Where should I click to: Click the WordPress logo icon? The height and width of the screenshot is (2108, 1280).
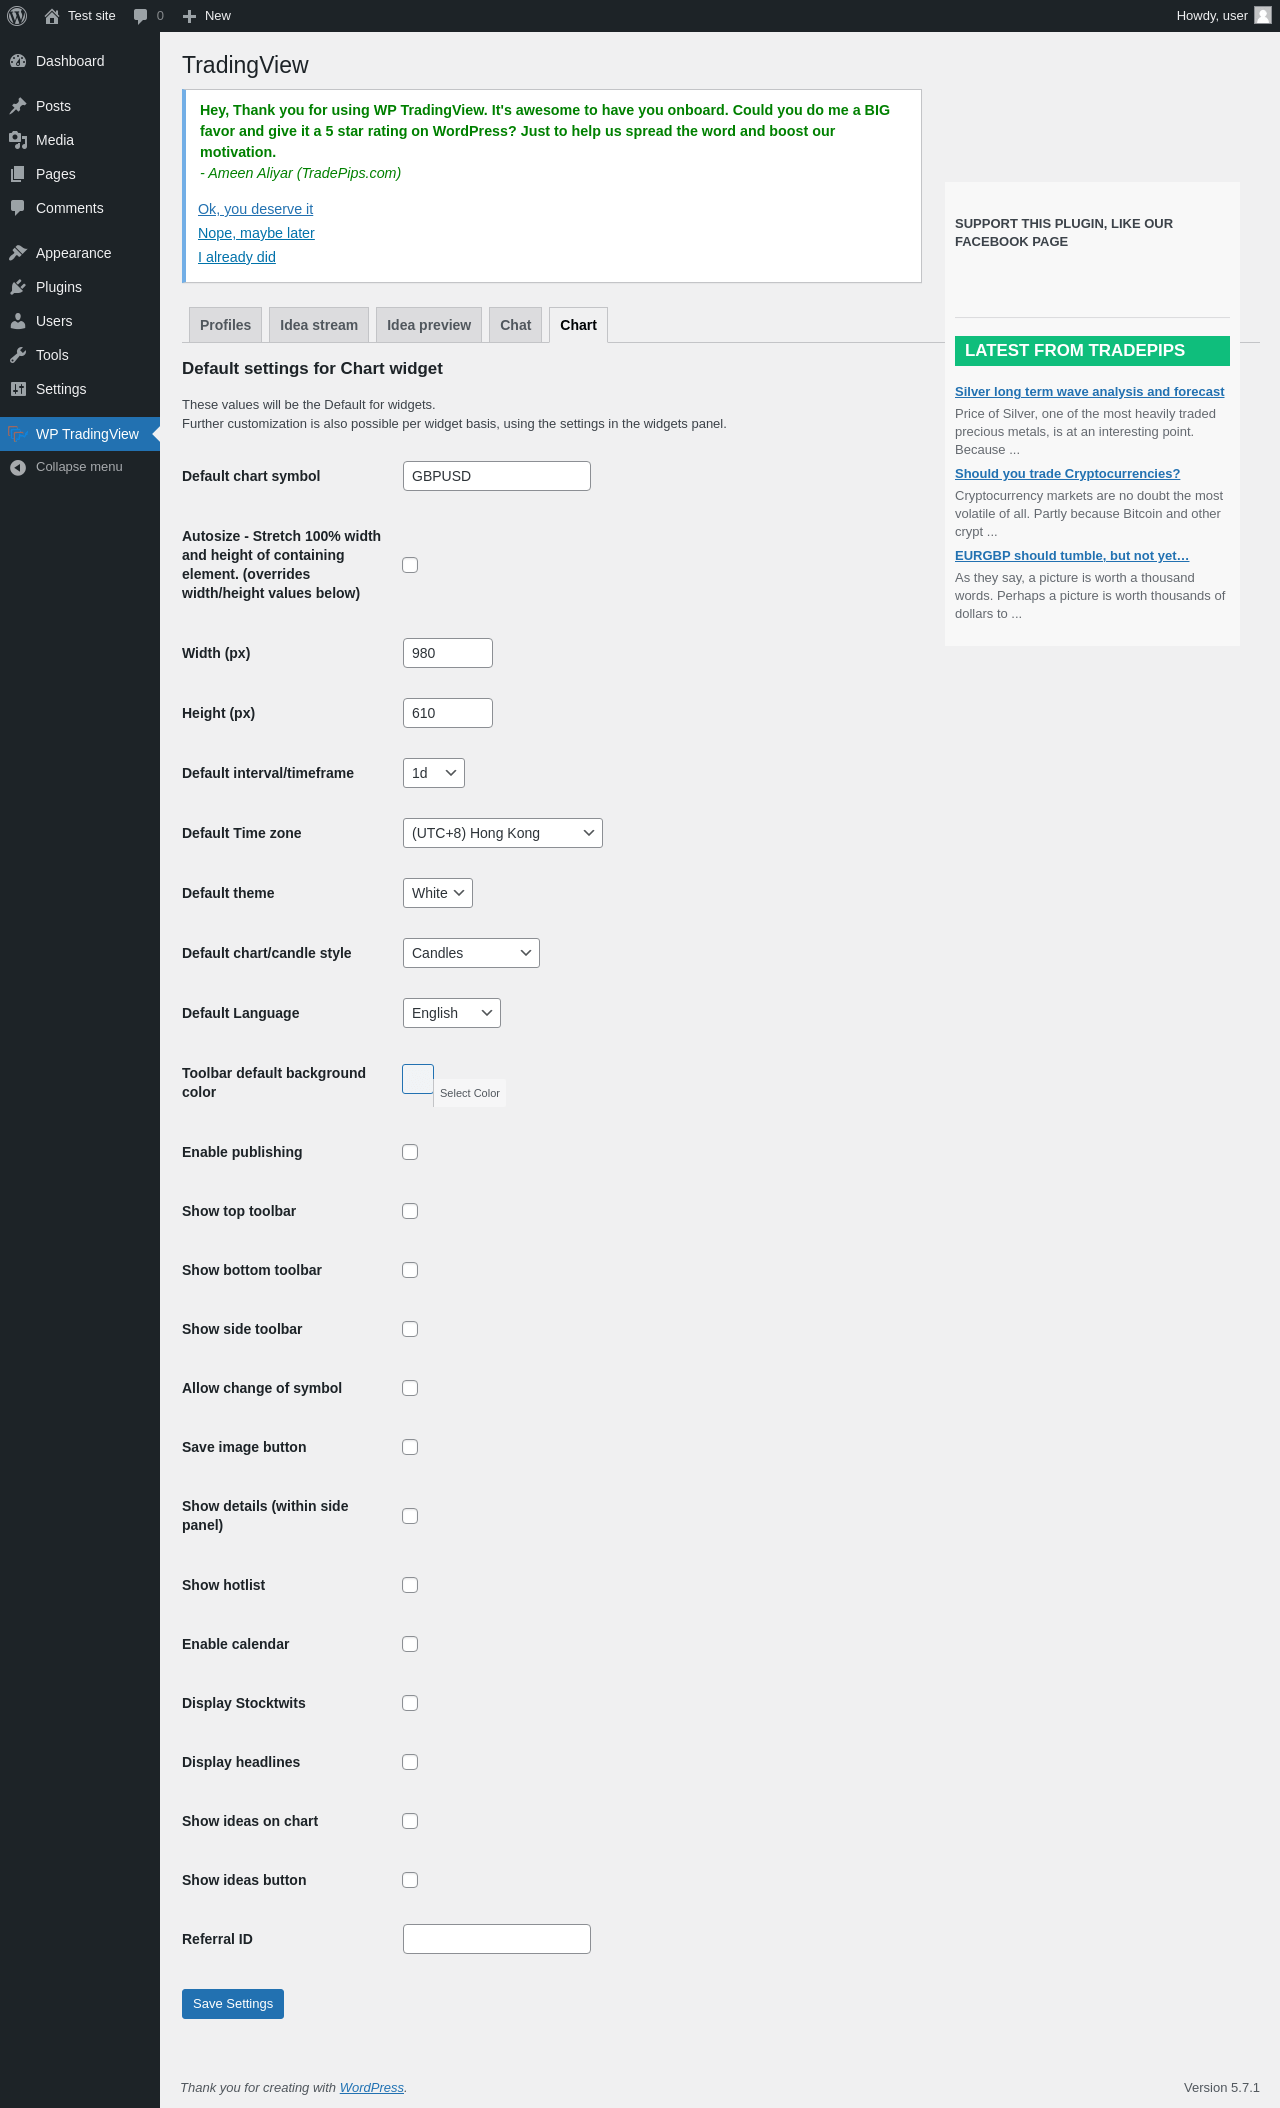tap(17, 16)
